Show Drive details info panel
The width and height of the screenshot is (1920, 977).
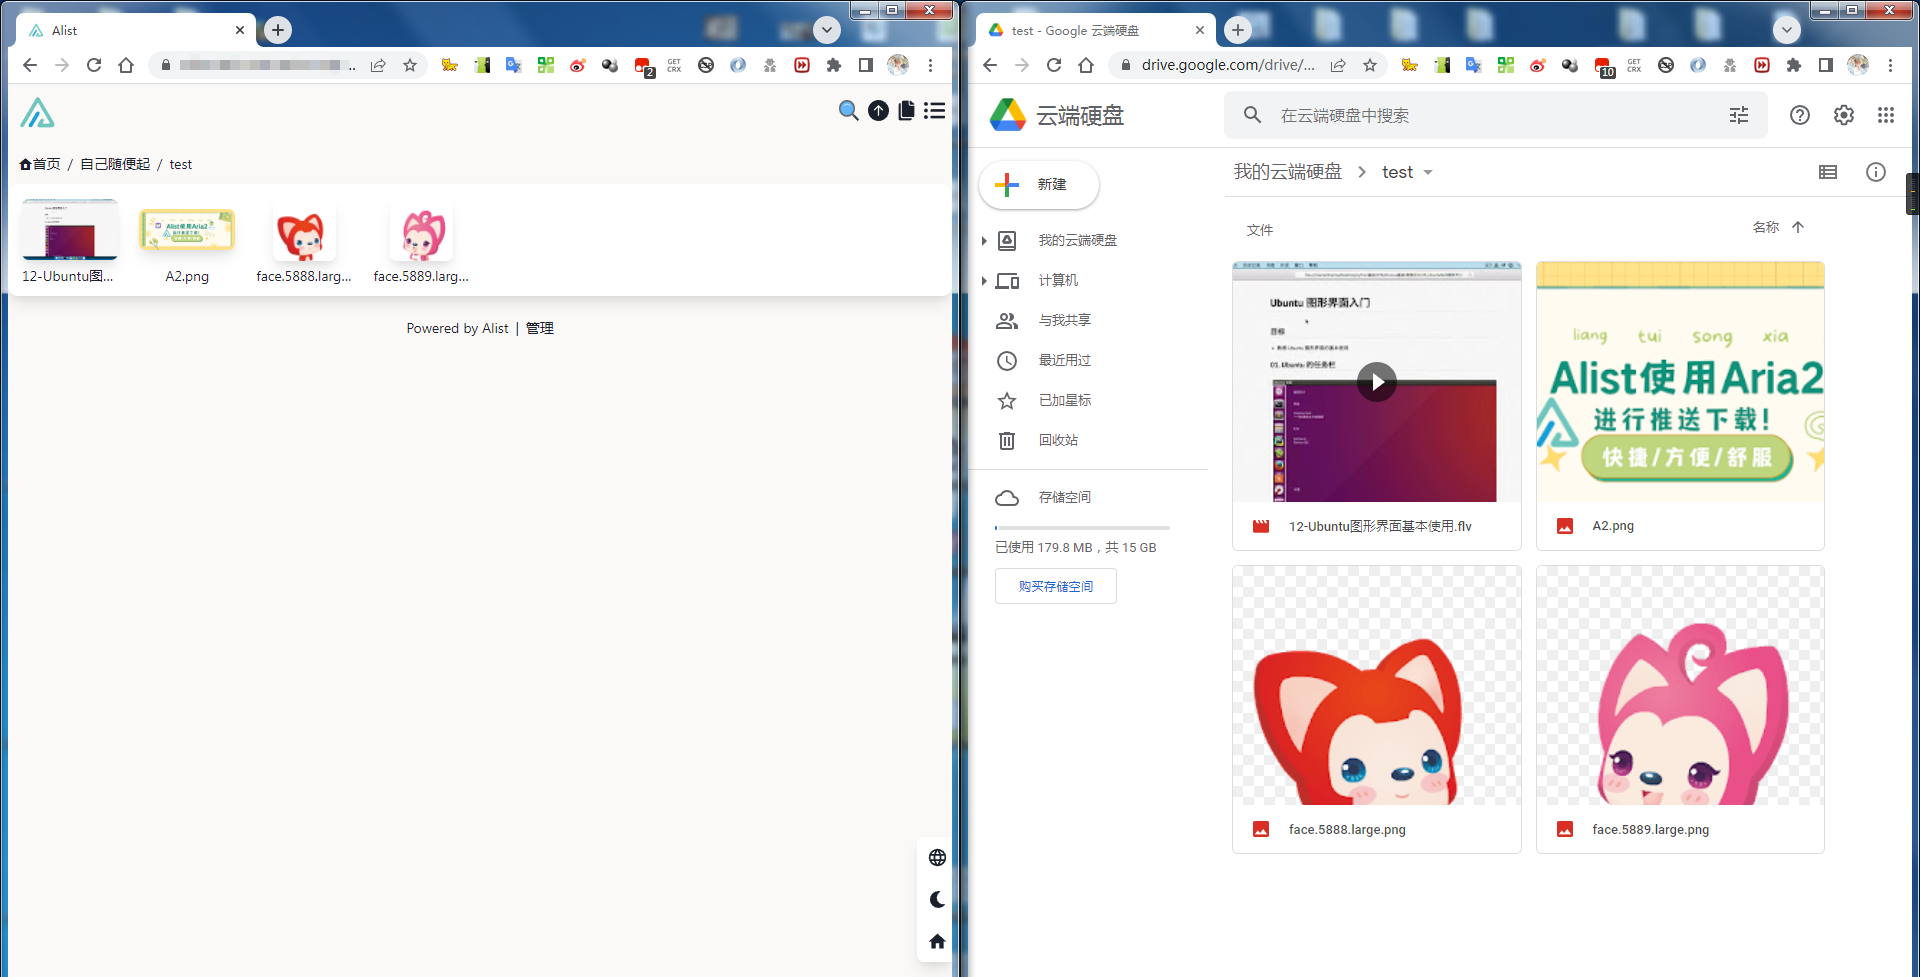1875,172
